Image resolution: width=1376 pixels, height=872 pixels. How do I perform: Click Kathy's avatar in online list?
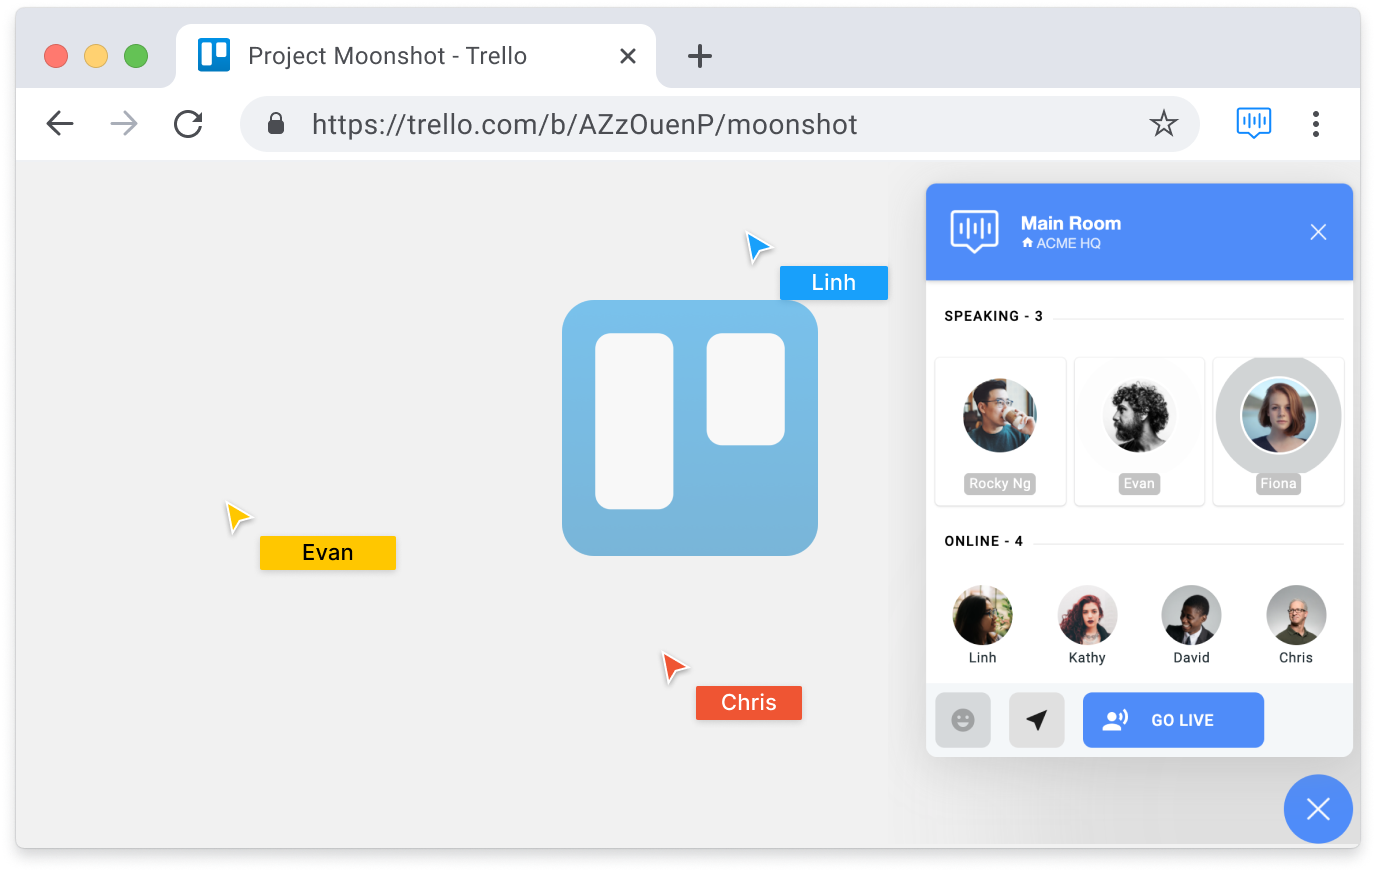tap(1087, 615)
